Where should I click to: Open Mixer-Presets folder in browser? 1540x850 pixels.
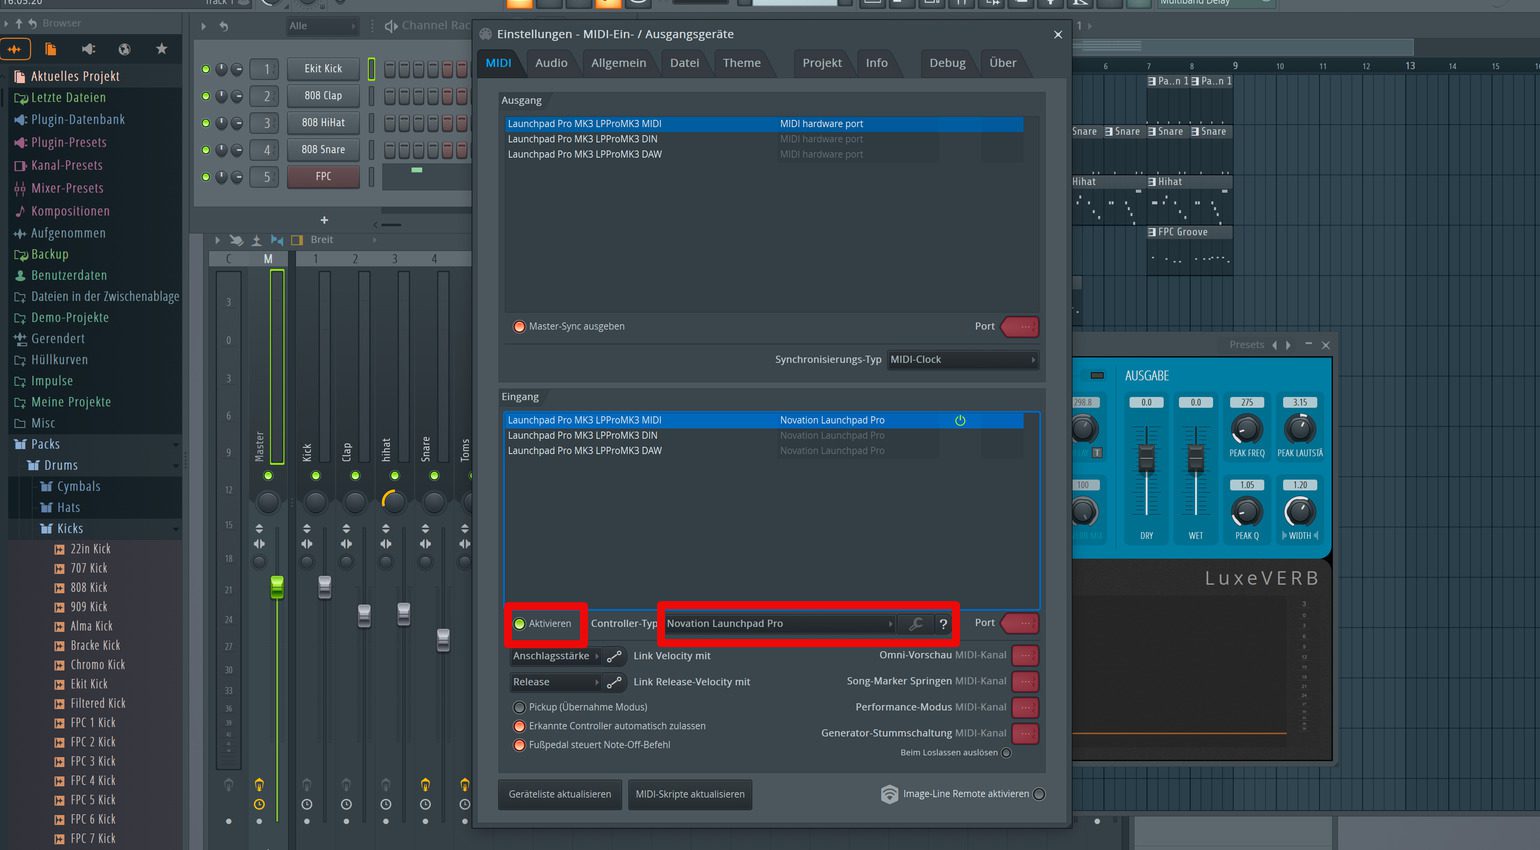point(67,188)
